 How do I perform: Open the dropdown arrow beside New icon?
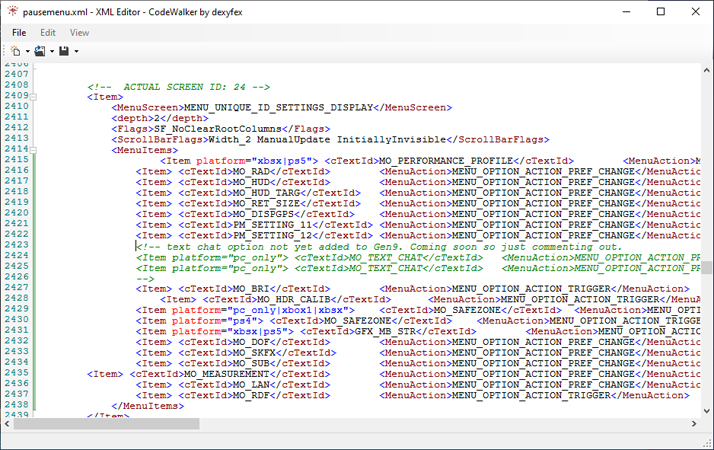click(25, 51)
